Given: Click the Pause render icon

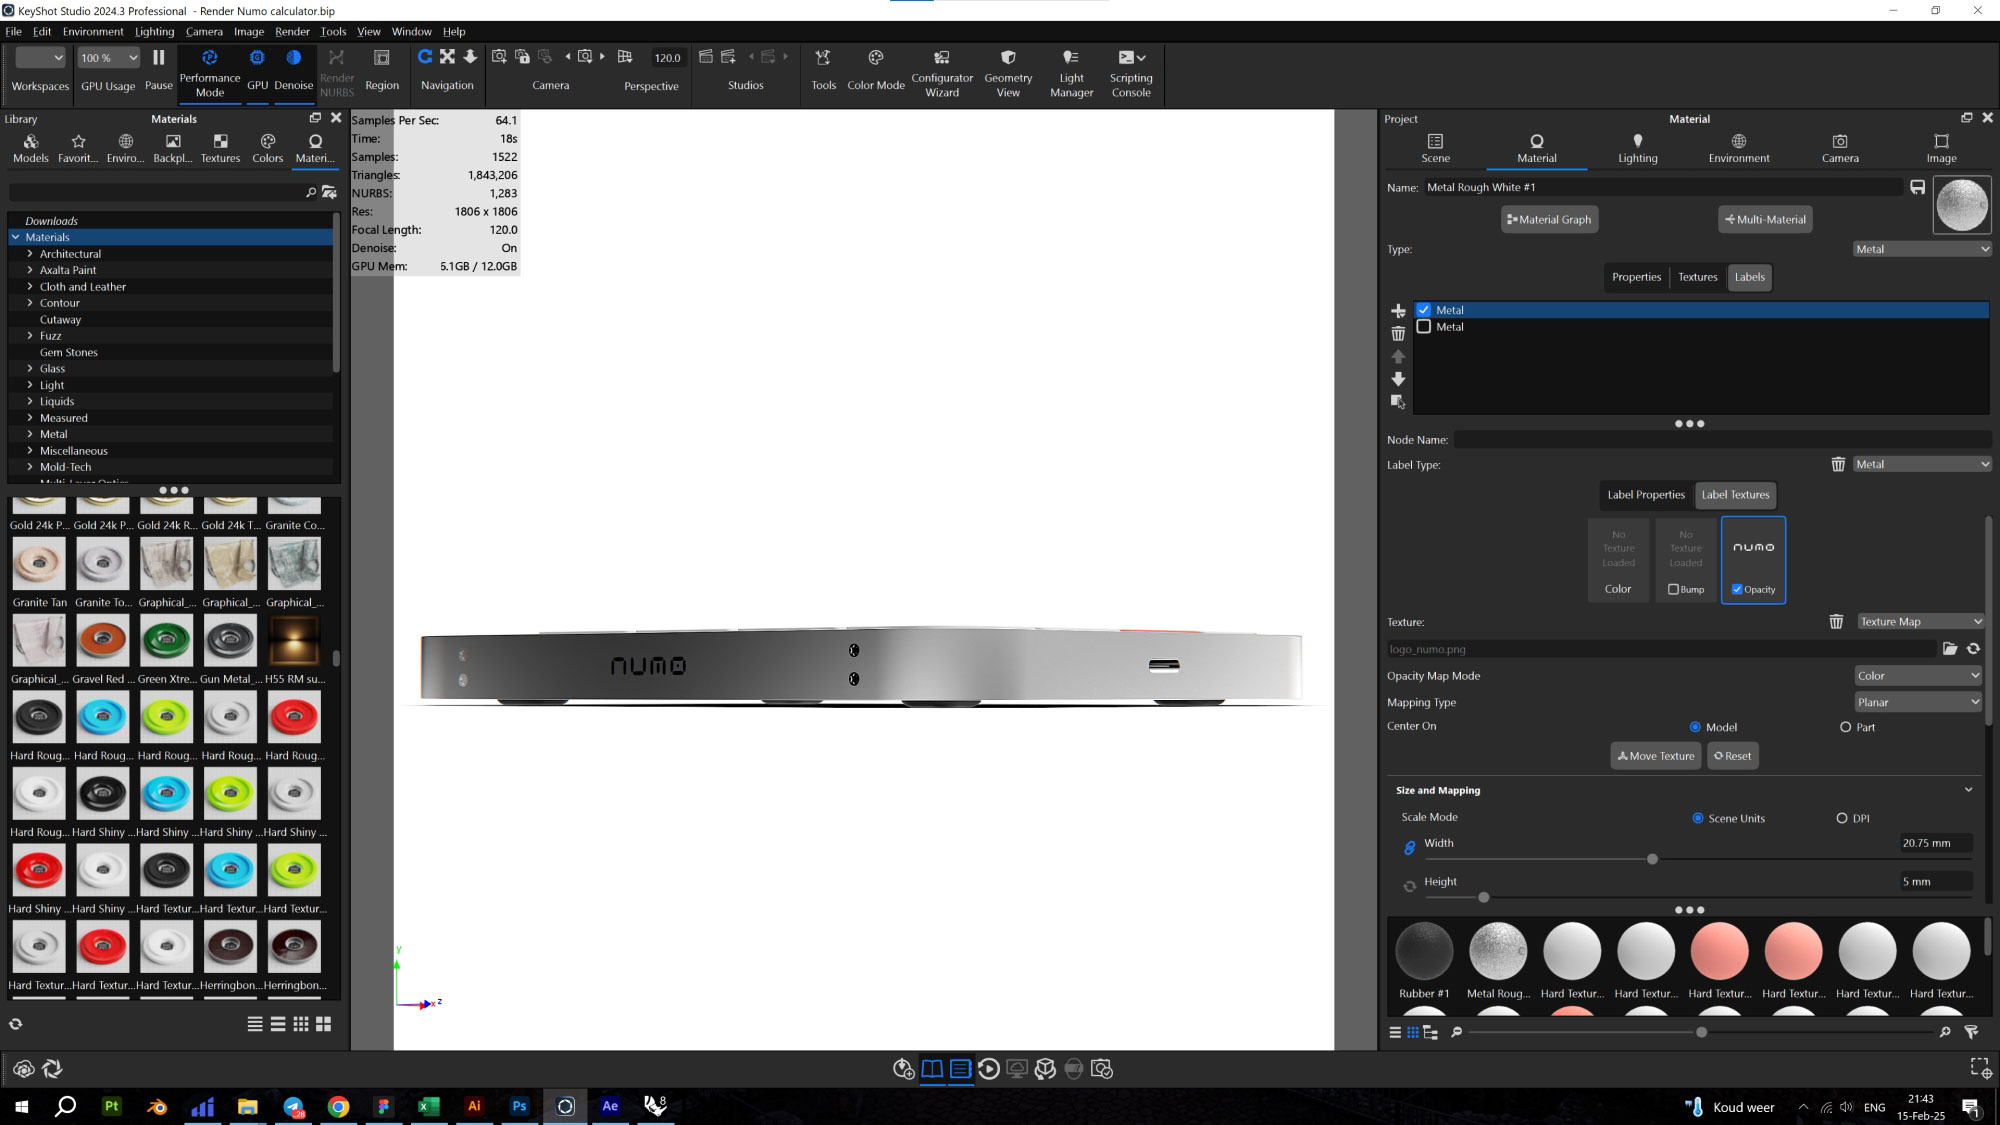Looking at the screenshot, I should tap(158, 59).
